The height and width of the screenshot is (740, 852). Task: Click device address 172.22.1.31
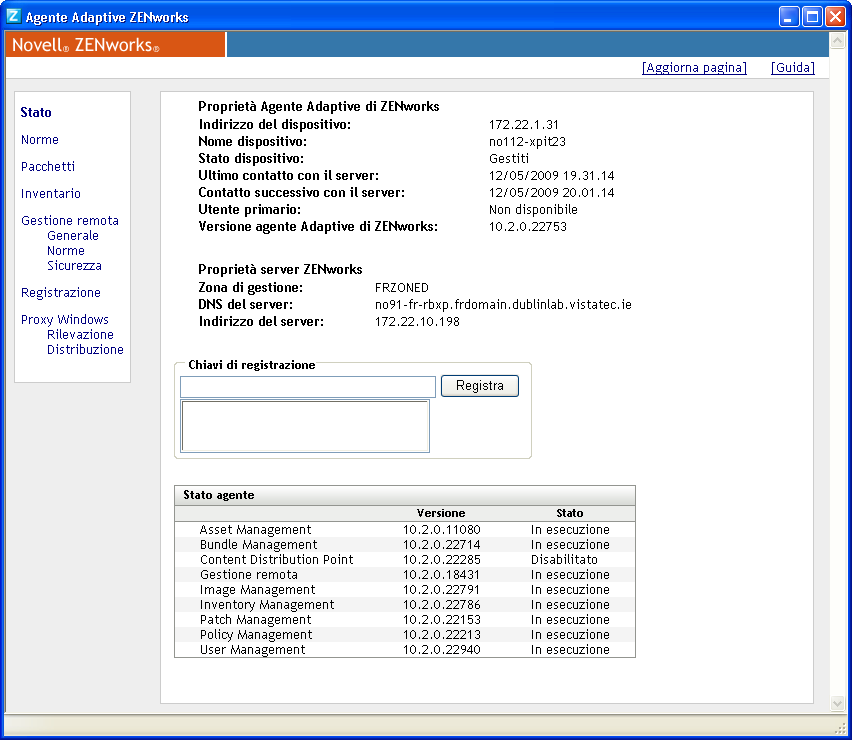(524, 124)
